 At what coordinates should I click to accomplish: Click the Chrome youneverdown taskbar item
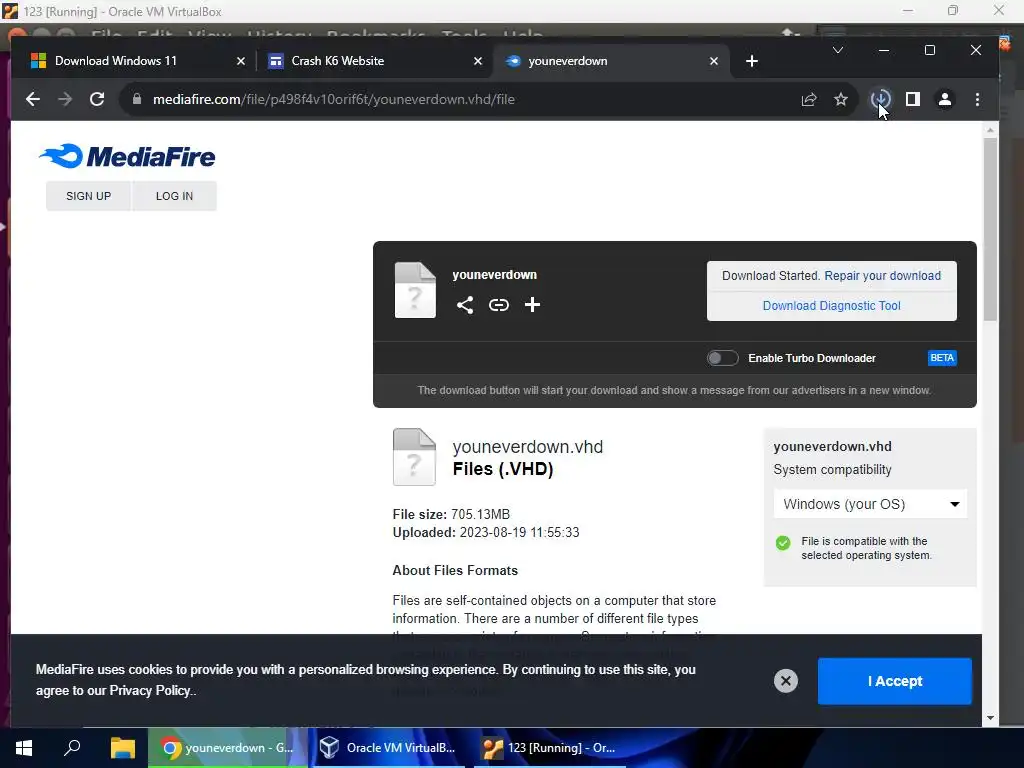[227, 748]
